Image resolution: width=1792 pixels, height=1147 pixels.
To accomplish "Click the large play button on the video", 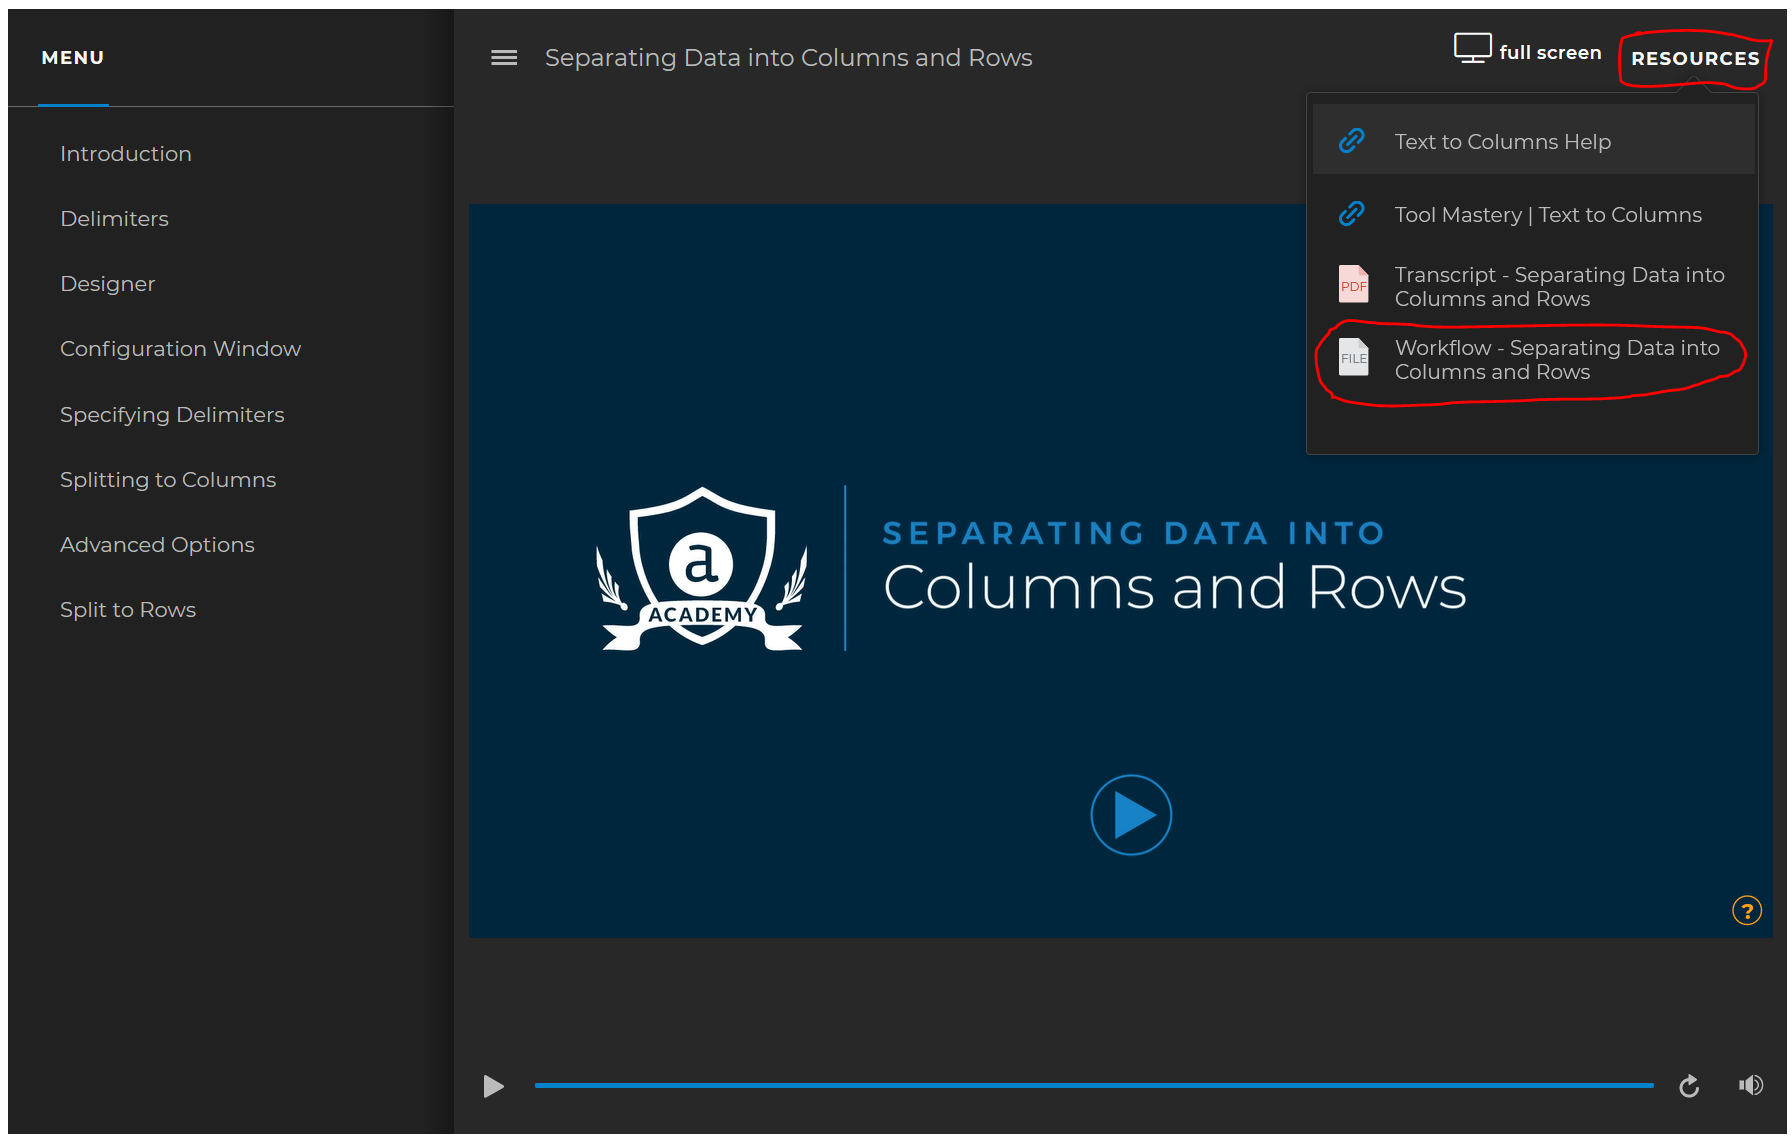I will [1130, 815].
